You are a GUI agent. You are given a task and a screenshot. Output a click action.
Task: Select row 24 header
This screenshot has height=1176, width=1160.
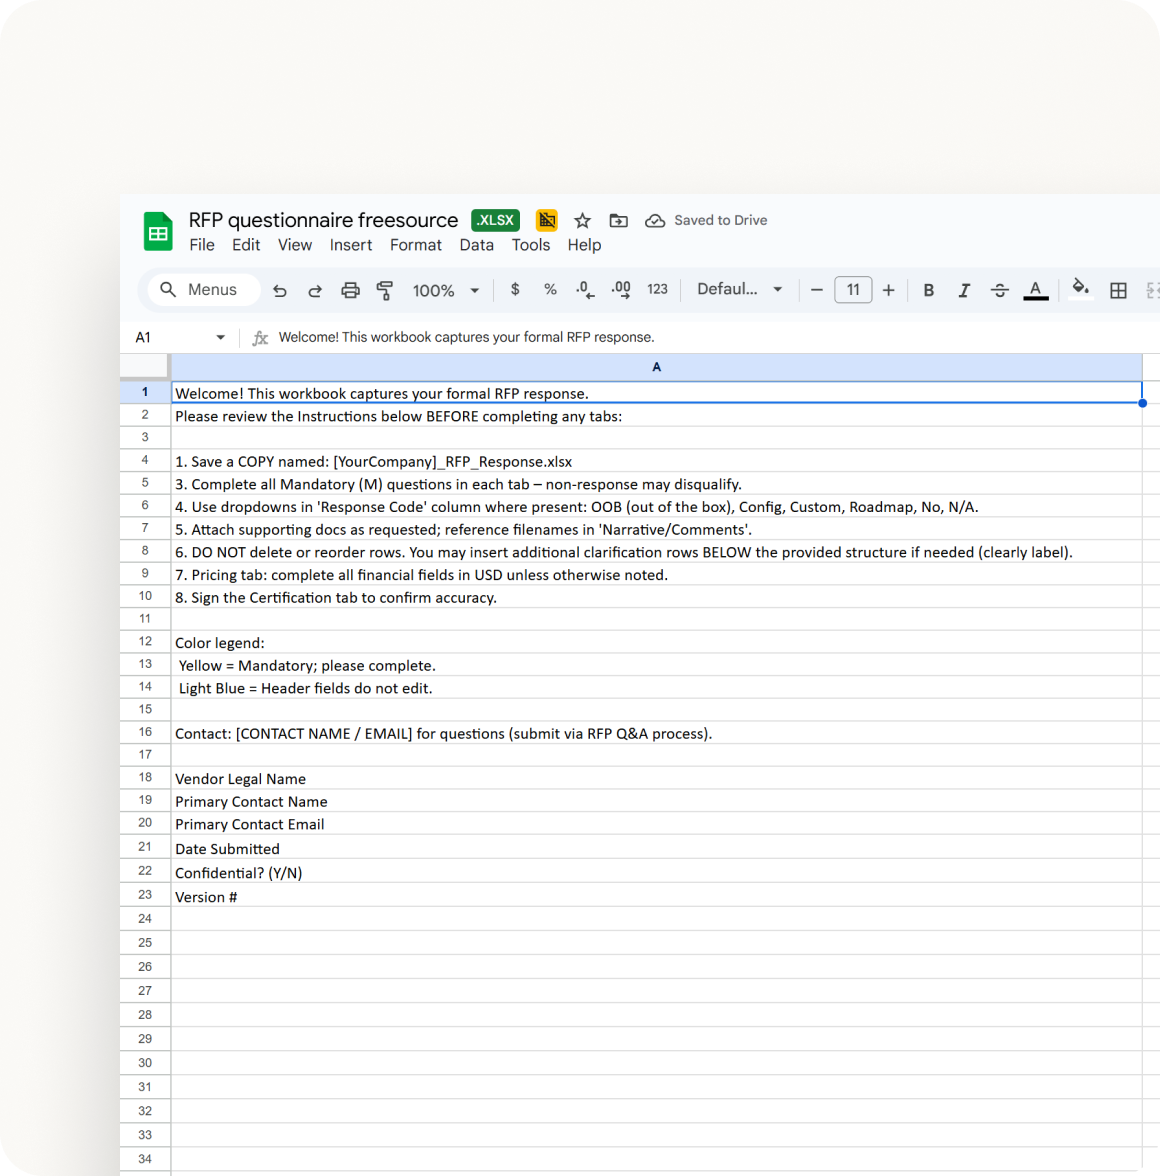[145, 919]
